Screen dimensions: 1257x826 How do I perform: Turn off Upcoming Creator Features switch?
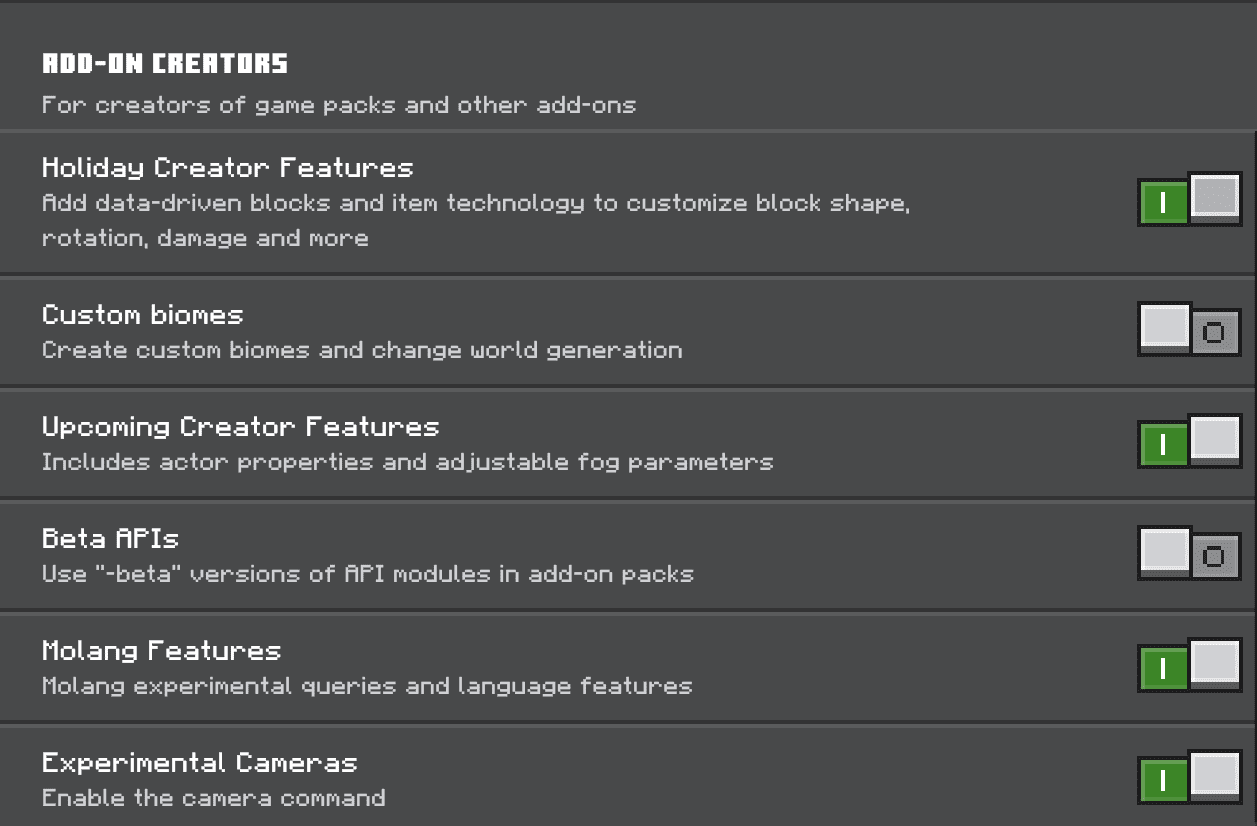[1190, 443]
